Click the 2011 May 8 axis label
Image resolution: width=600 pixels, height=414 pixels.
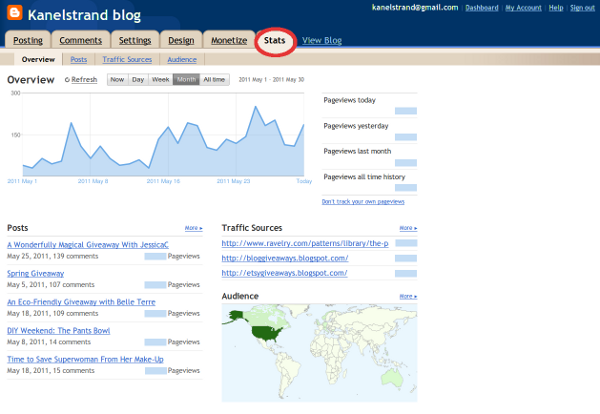click(x=93, y=181)
